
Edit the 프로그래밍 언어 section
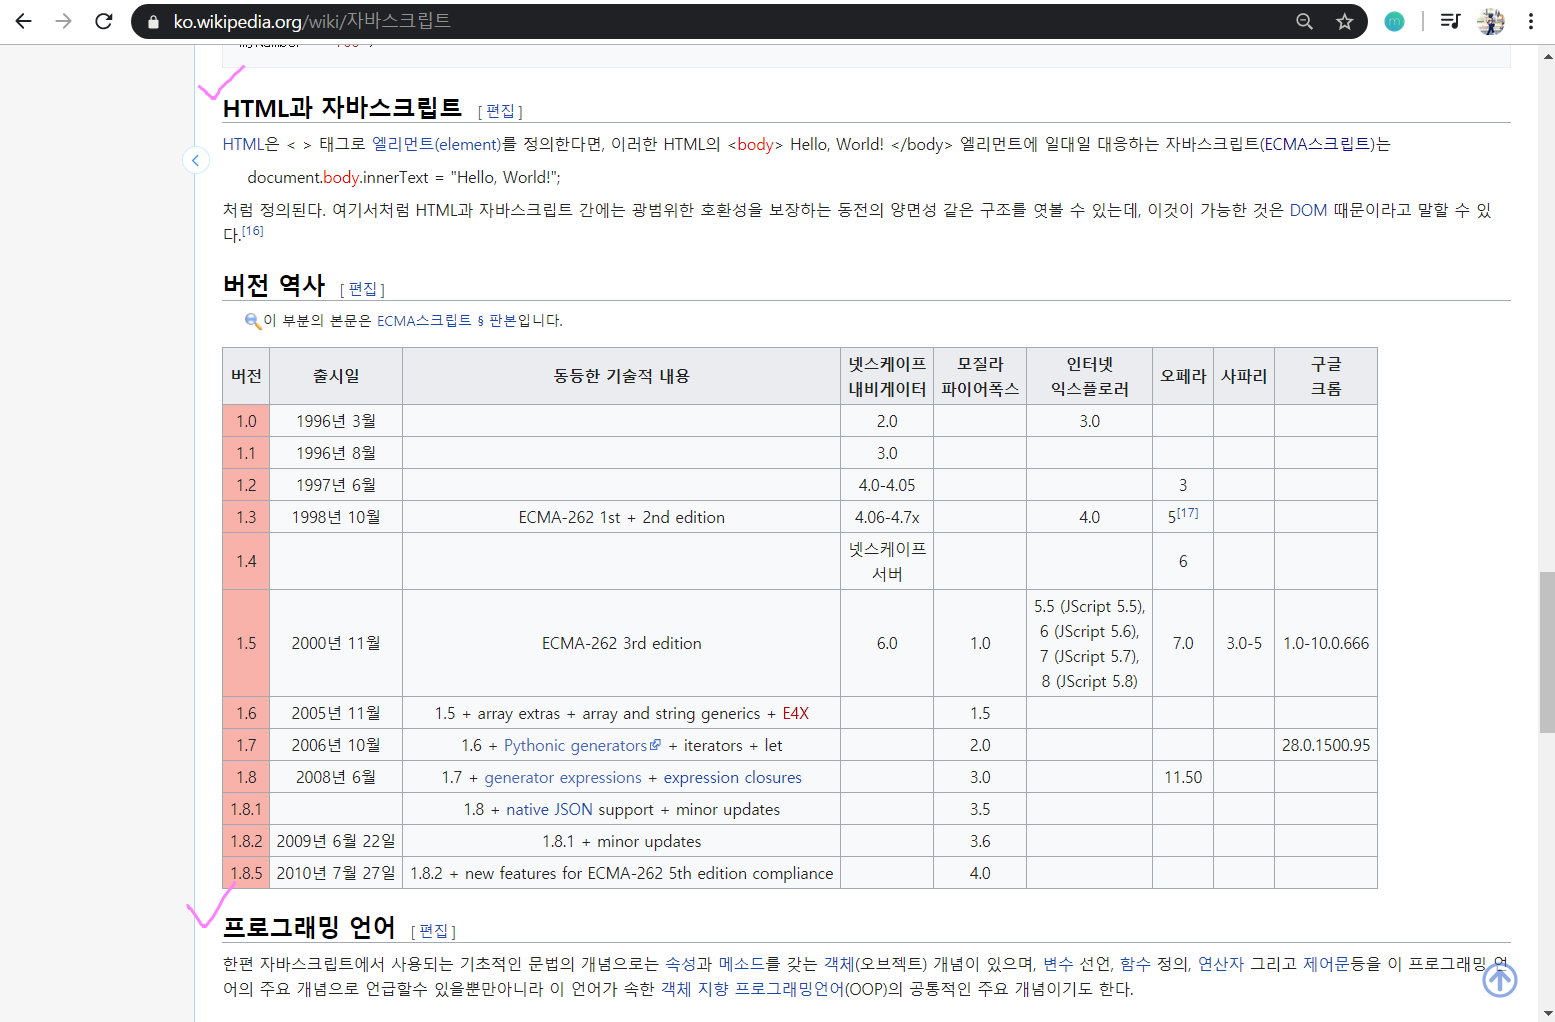pos(433,931)
